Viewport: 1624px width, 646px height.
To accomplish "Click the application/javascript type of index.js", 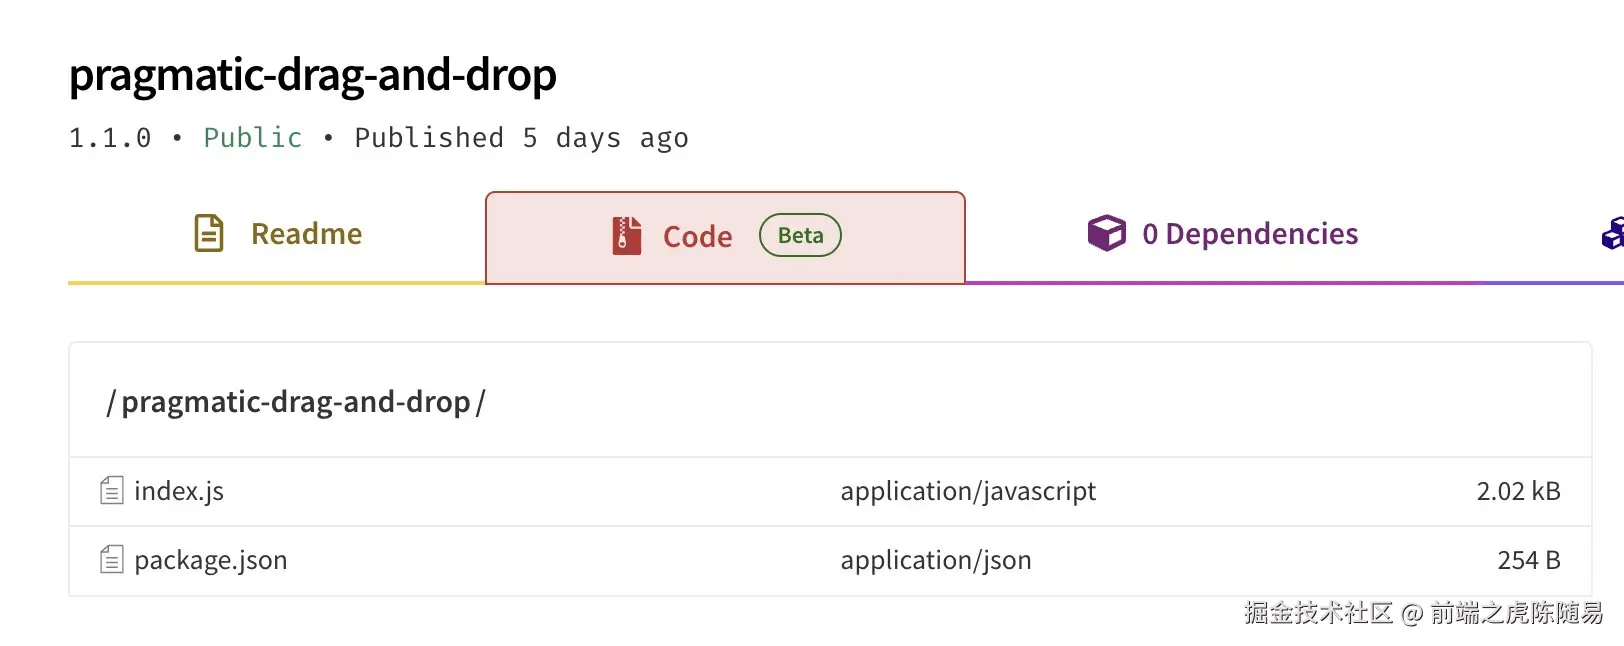I will (967, 491).
